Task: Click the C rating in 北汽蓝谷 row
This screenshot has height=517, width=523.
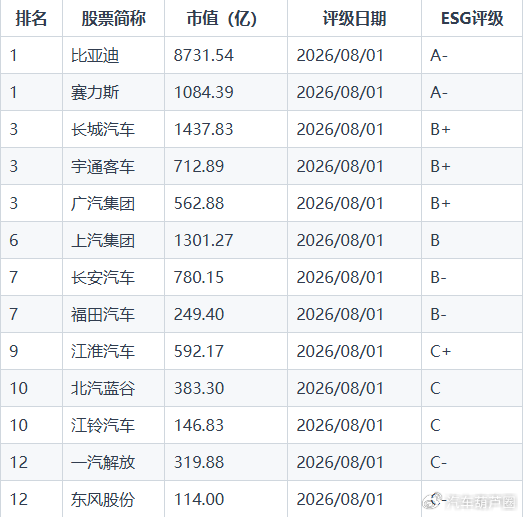Action: [435, 389]
